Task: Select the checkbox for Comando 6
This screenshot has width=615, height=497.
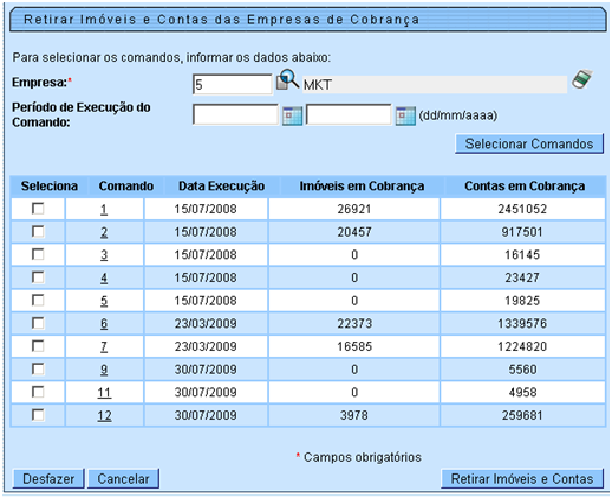Action: 39,323
